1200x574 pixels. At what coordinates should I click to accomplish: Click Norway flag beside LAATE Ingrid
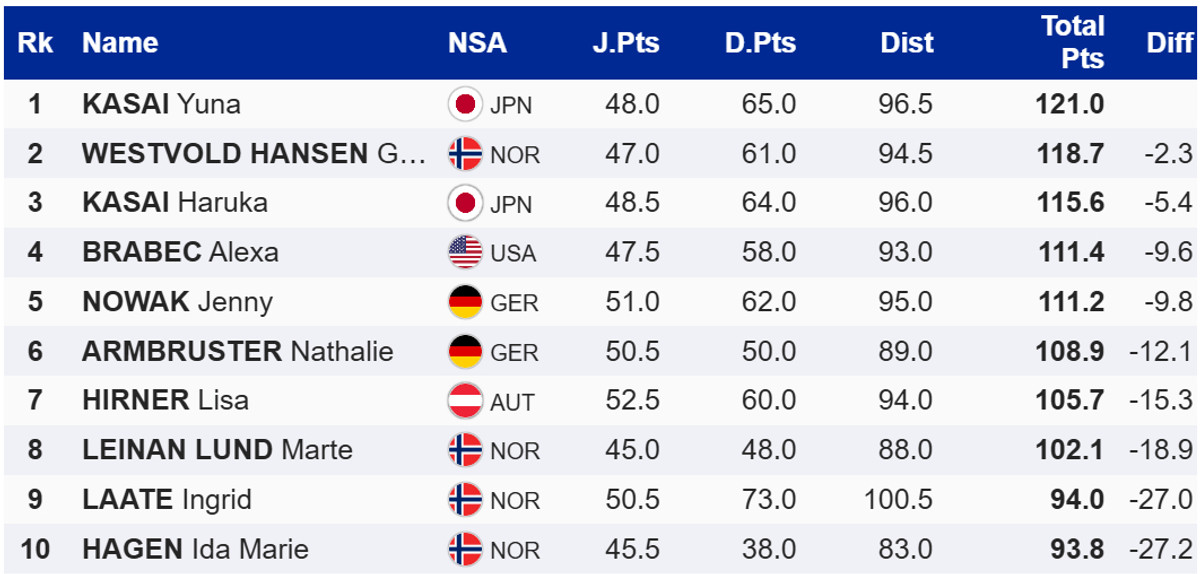coord(465,500)
